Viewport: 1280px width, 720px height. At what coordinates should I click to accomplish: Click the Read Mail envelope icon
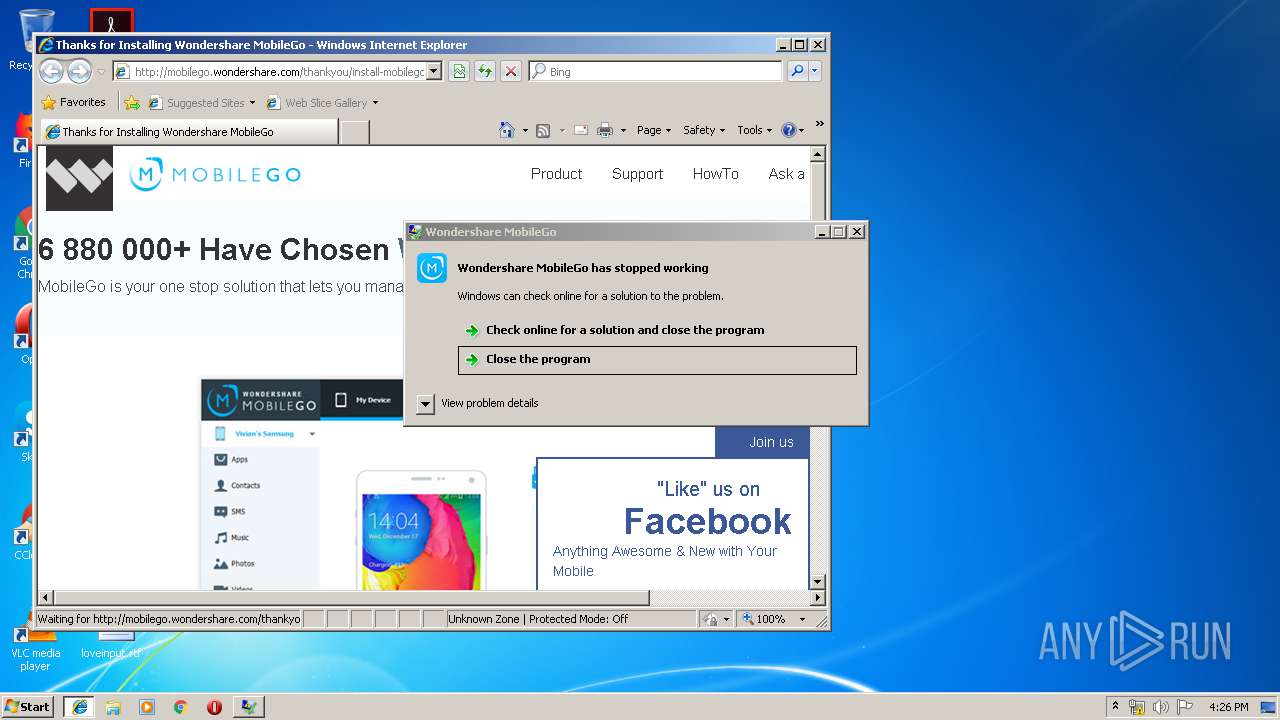580,130
